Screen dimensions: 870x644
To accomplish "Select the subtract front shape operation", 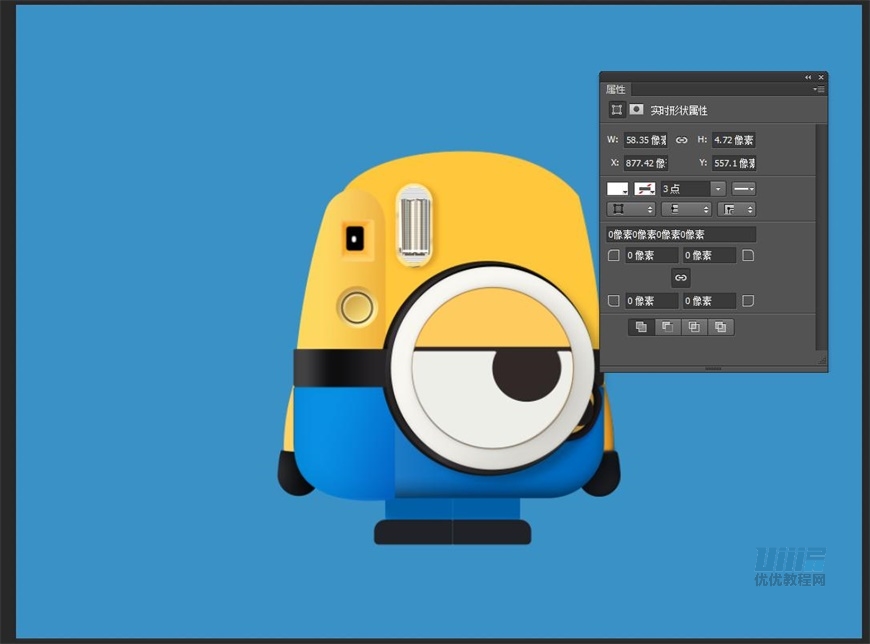I will [667, 327].
